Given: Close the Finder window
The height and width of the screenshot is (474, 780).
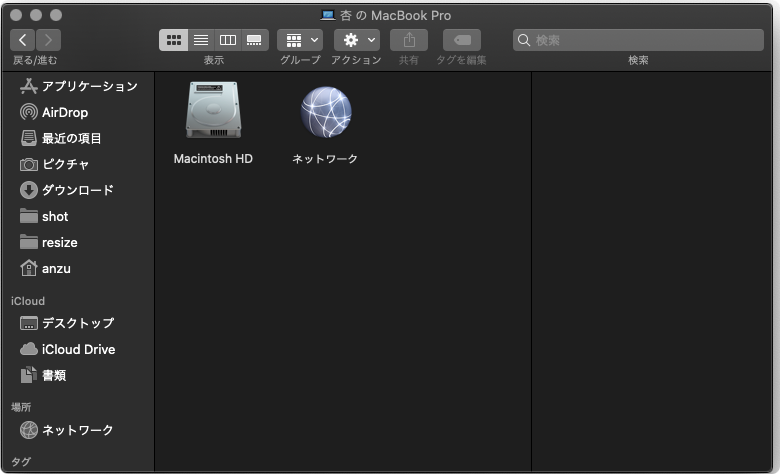Looking at the screenshot, I should click(x=16, y=15).
